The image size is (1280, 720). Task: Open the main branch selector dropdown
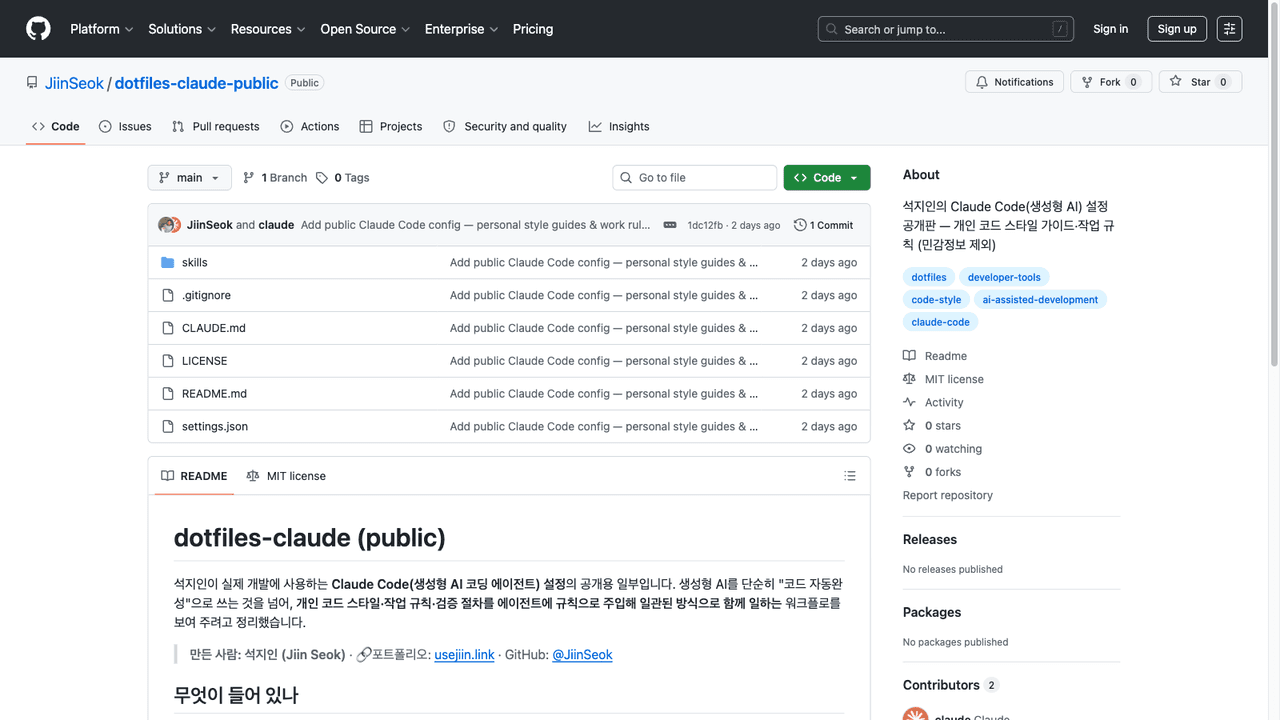click(x=190, y=178)
